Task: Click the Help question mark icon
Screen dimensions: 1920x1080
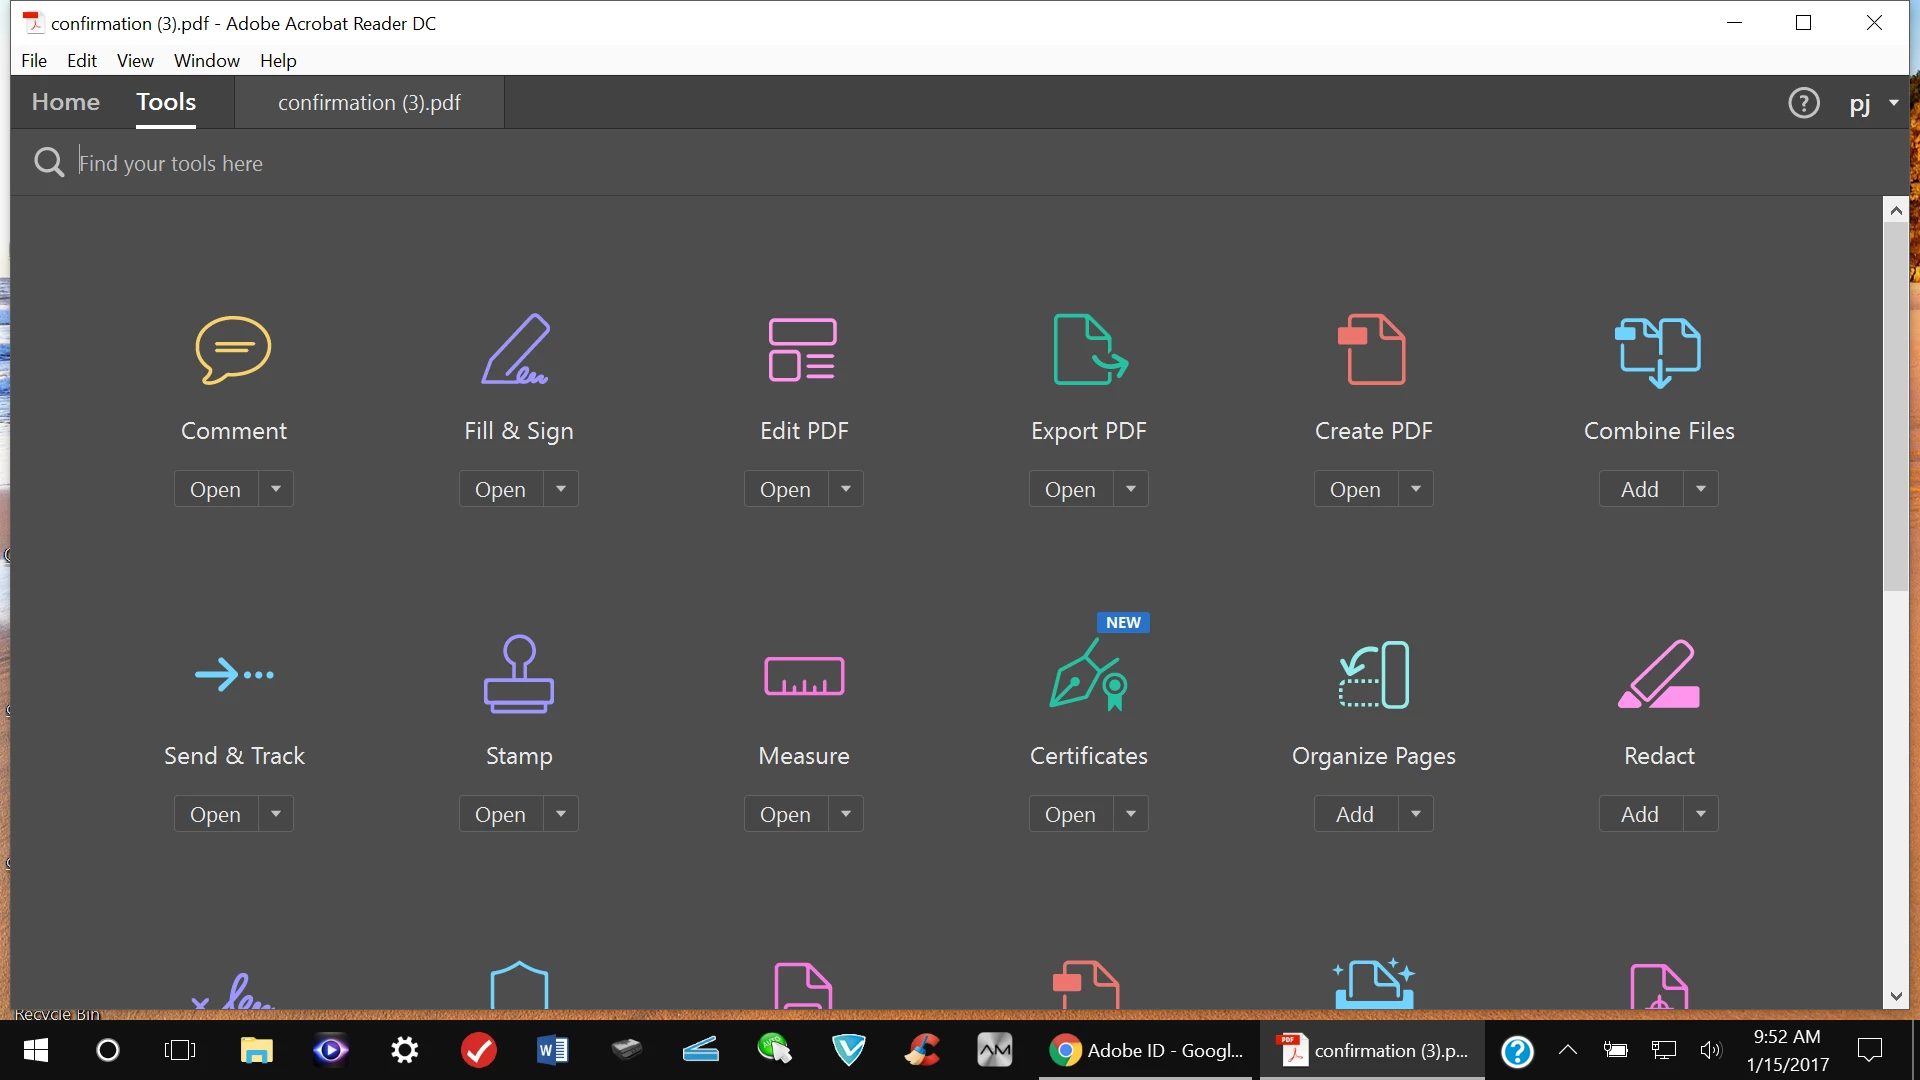Action: tap(1803, 103)
